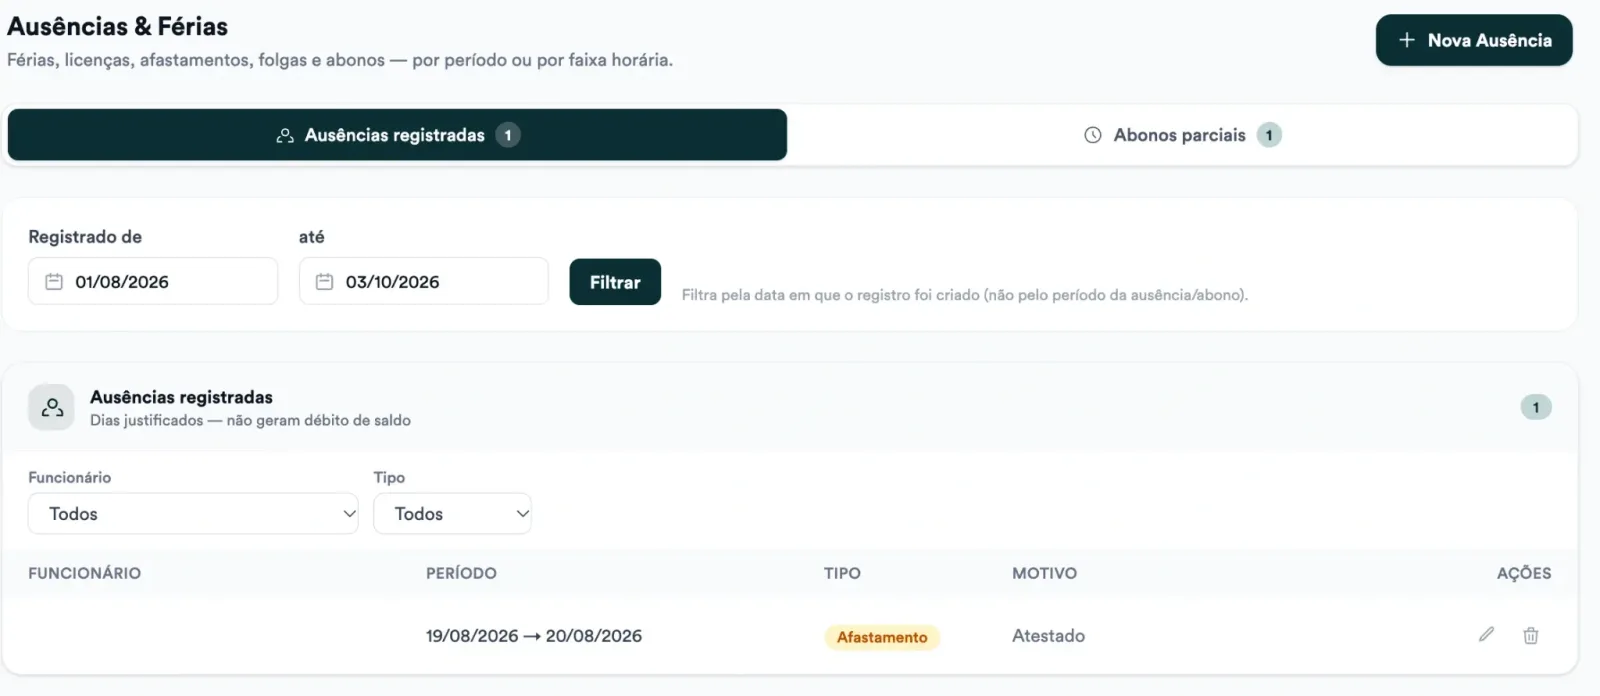Click the Nova Ausência button
1600x696 pixels.
(x=1474, y=40)
